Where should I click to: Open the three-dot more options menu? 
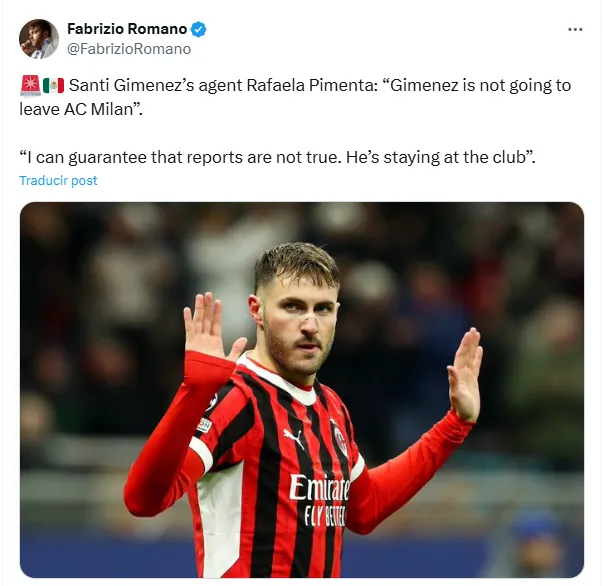click(x=575, y=30)
